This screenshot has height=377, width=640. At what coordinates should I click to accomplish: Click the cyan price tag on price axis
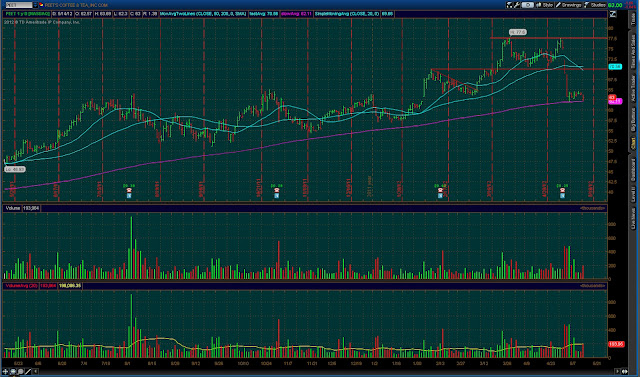(x=615, y=67)
